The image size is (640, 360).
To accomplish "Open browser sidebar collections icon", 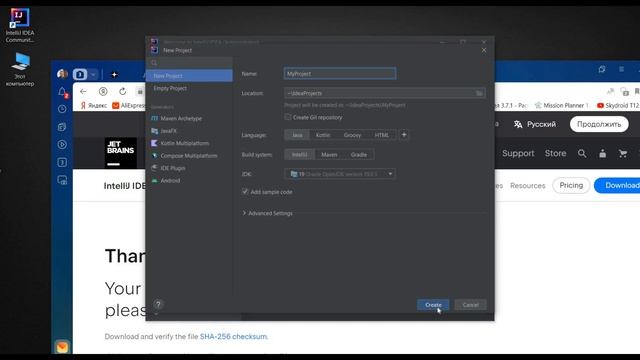I will [x=62, y=127].
